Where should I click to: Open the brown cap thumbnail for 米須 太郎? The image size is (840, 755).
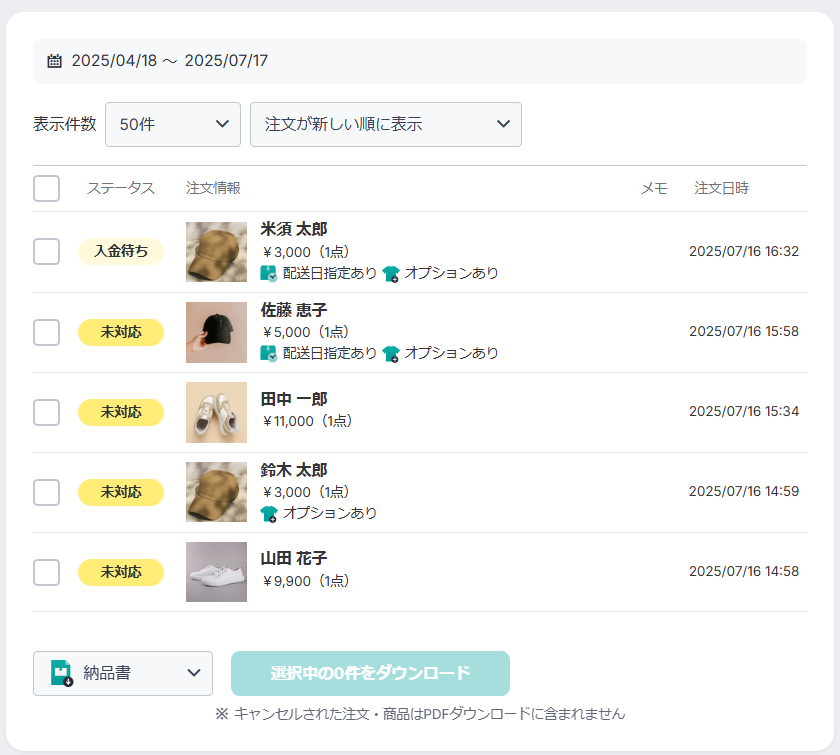(x=216, y=252)
